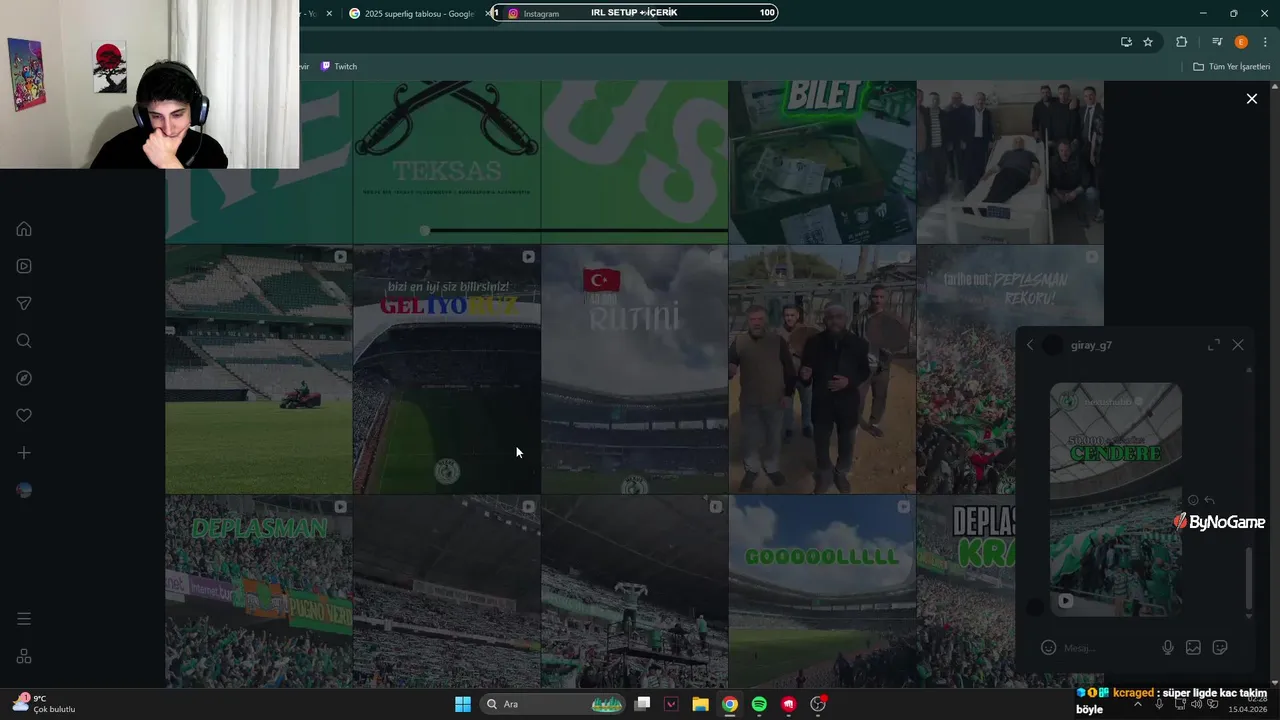Open Task View on the taskbar
1280x720 pixels.
(642, 704)
